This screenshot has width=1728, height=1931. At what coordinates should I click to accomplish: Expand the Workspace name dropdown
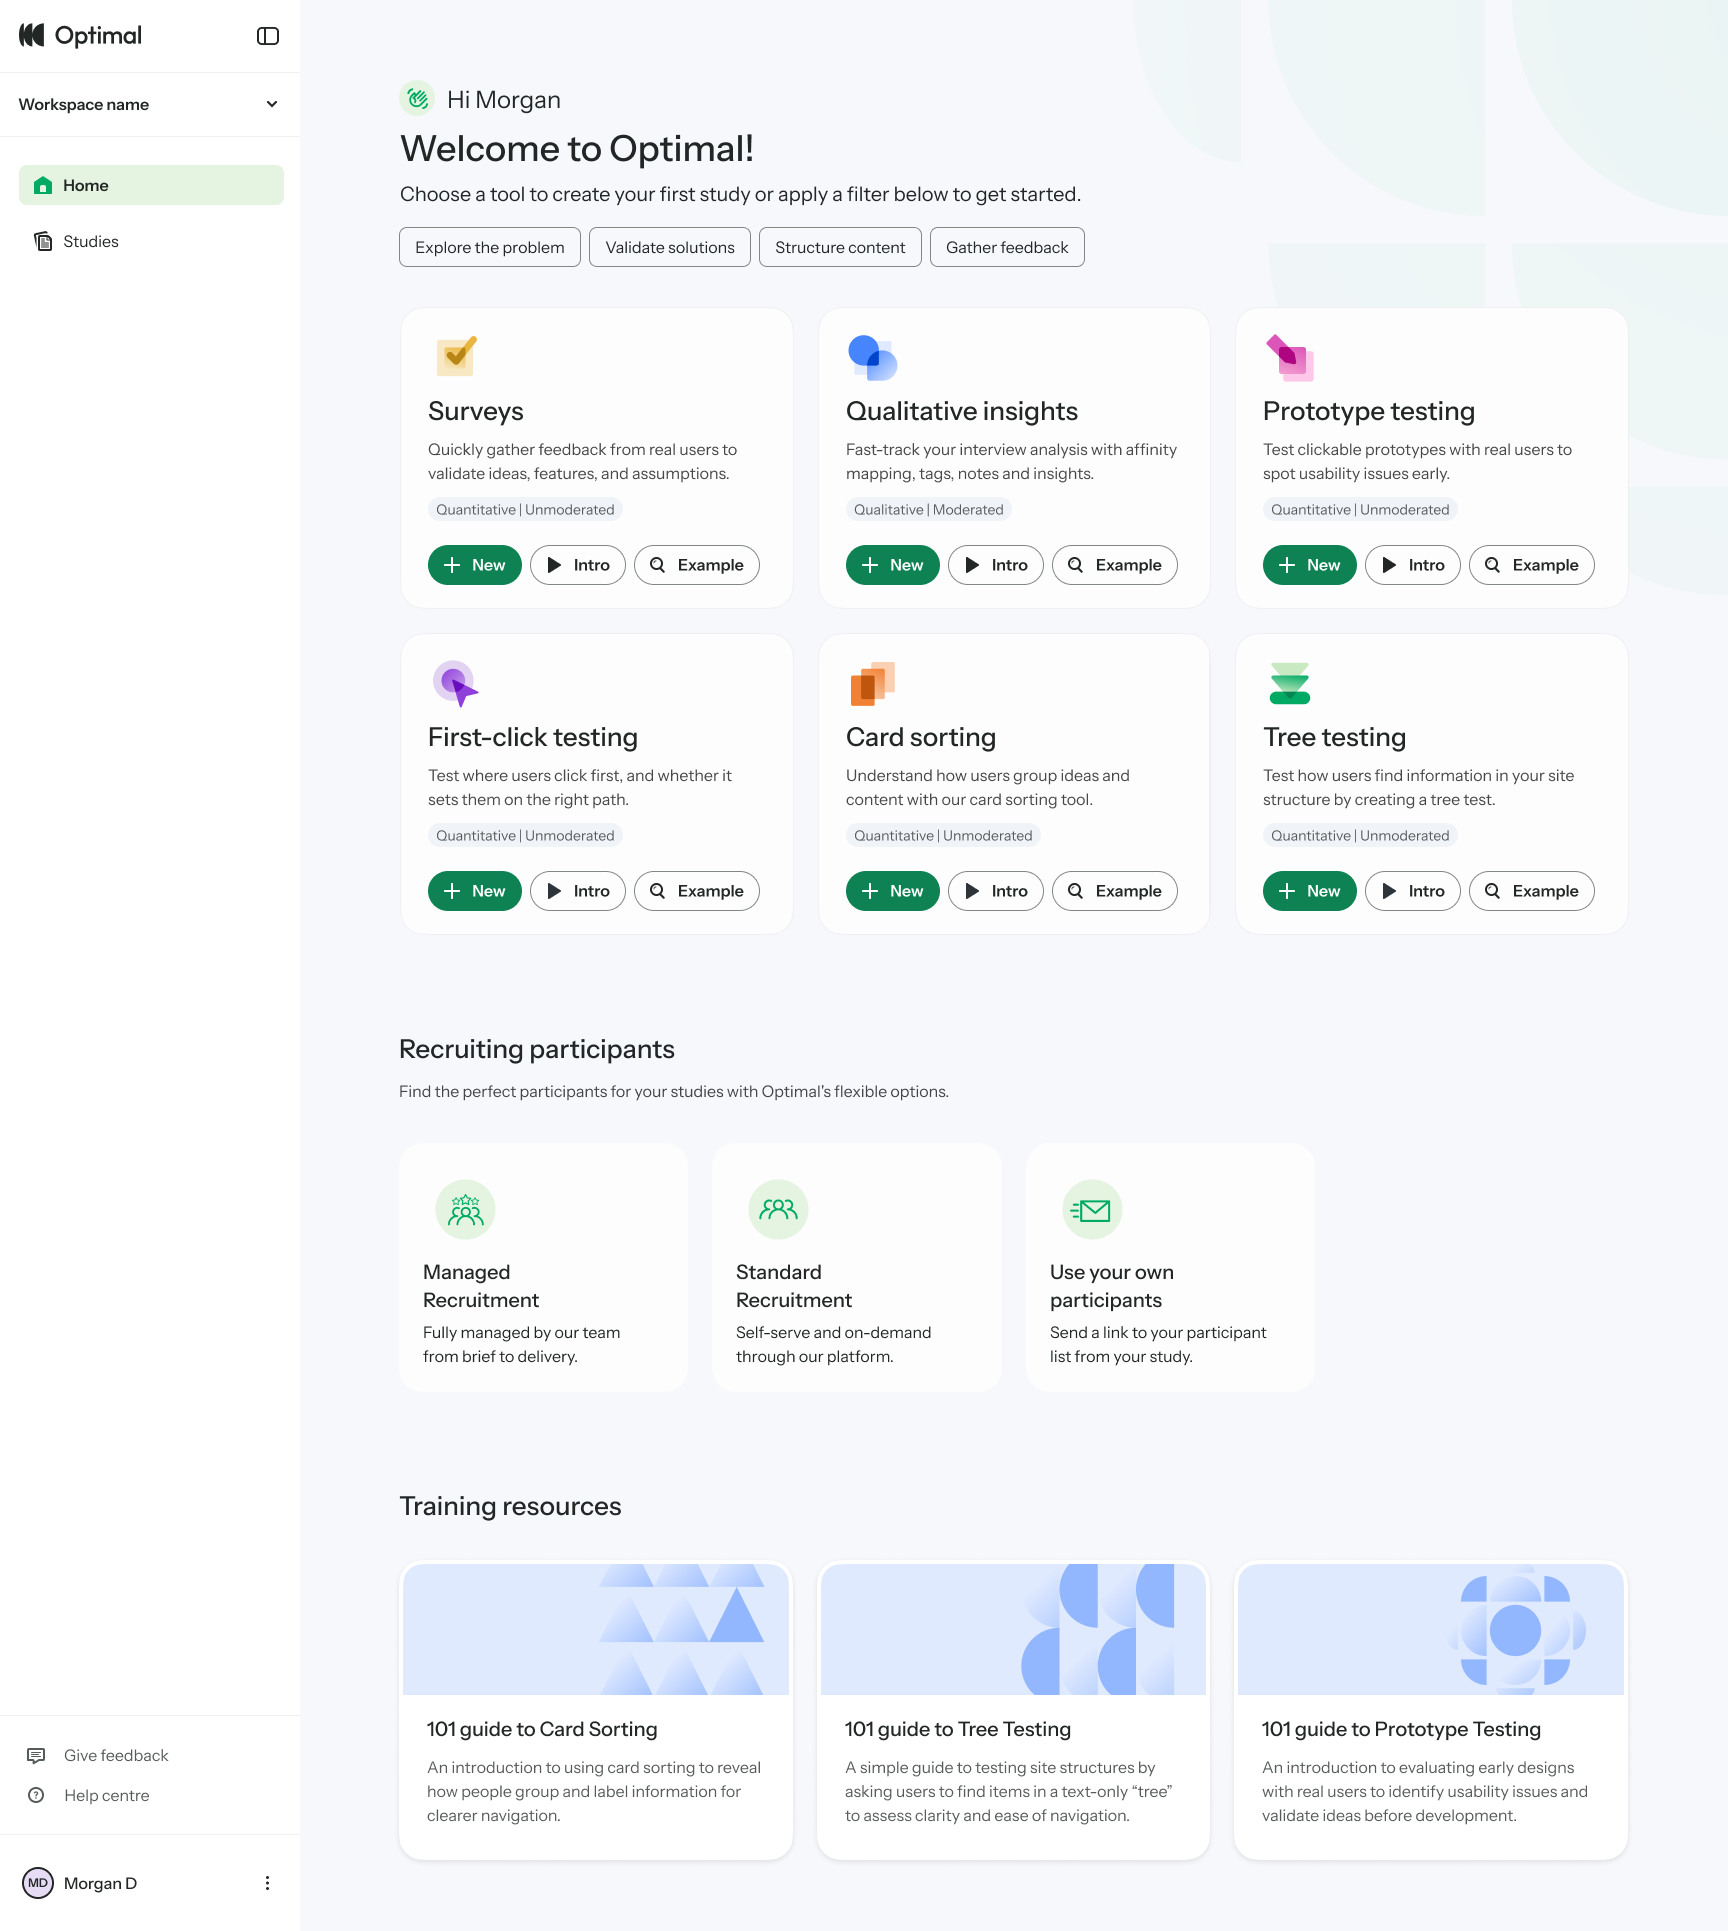[x=149, y=104]
